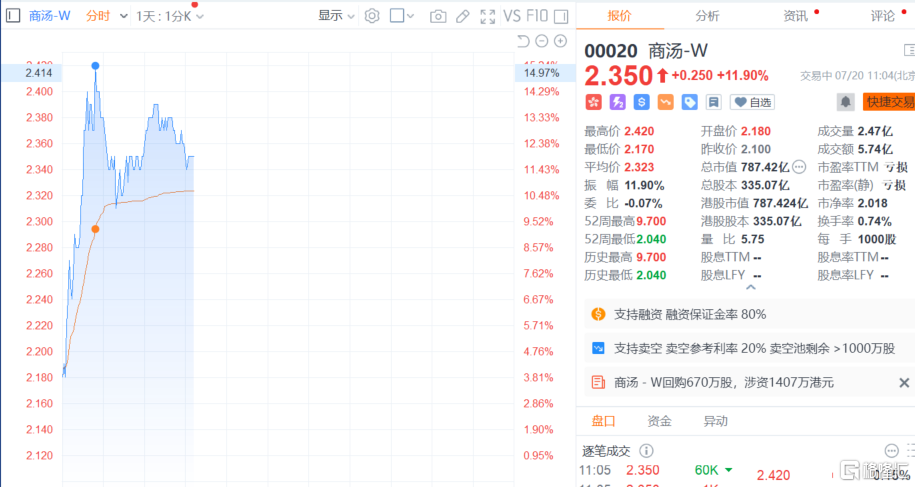The height and width of the screenshot is (487, 915).
Task: Toggle the right quote panel icon
Action: tap(561, 16)
